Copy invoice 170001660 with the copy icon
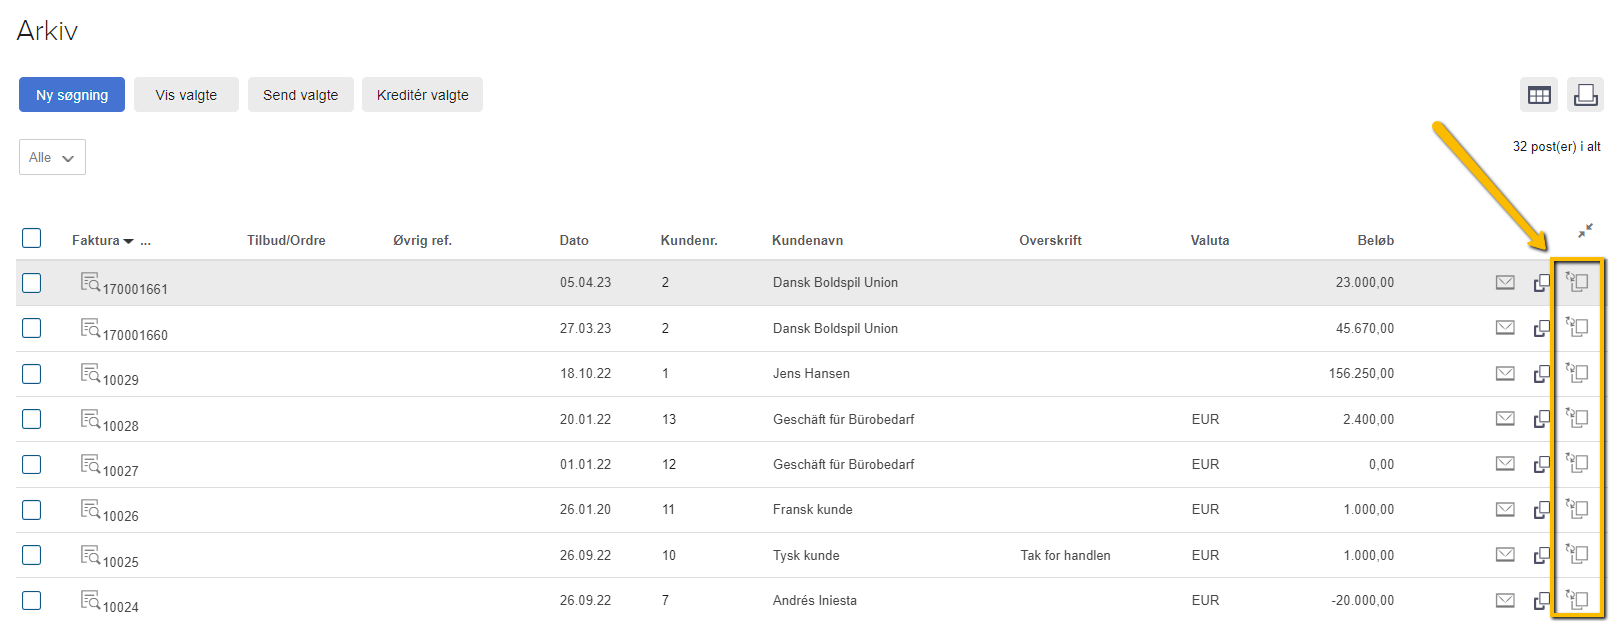The height and width of the screenshot is (621, 1618). (1542, 328)
